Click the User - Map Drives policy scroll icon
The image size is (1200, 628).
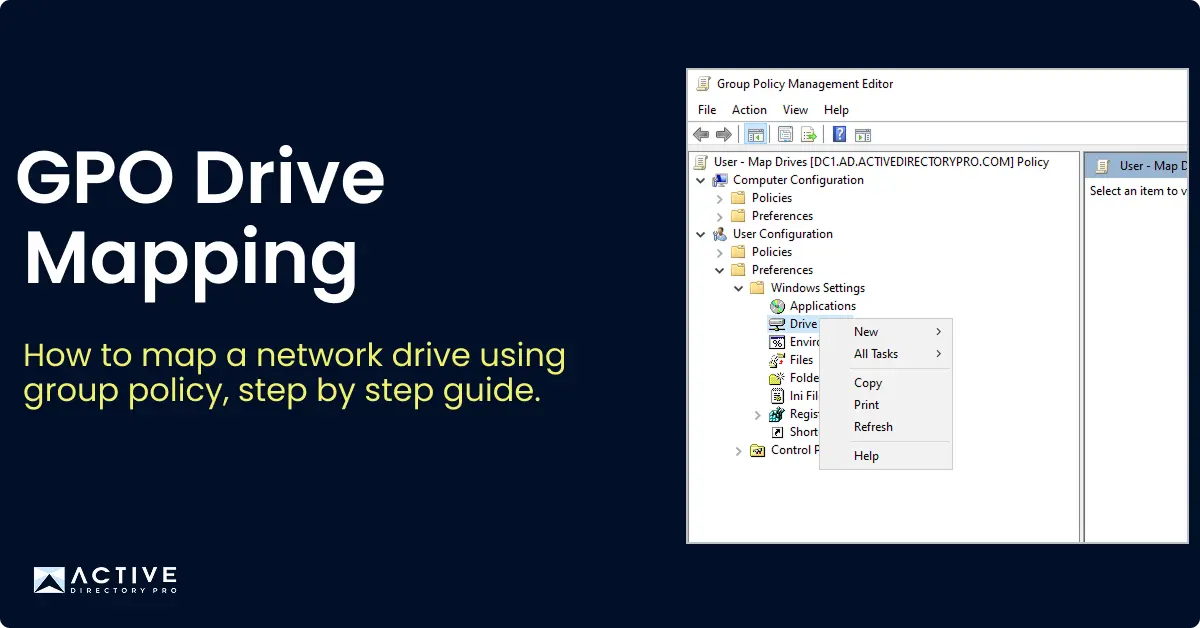702,162
